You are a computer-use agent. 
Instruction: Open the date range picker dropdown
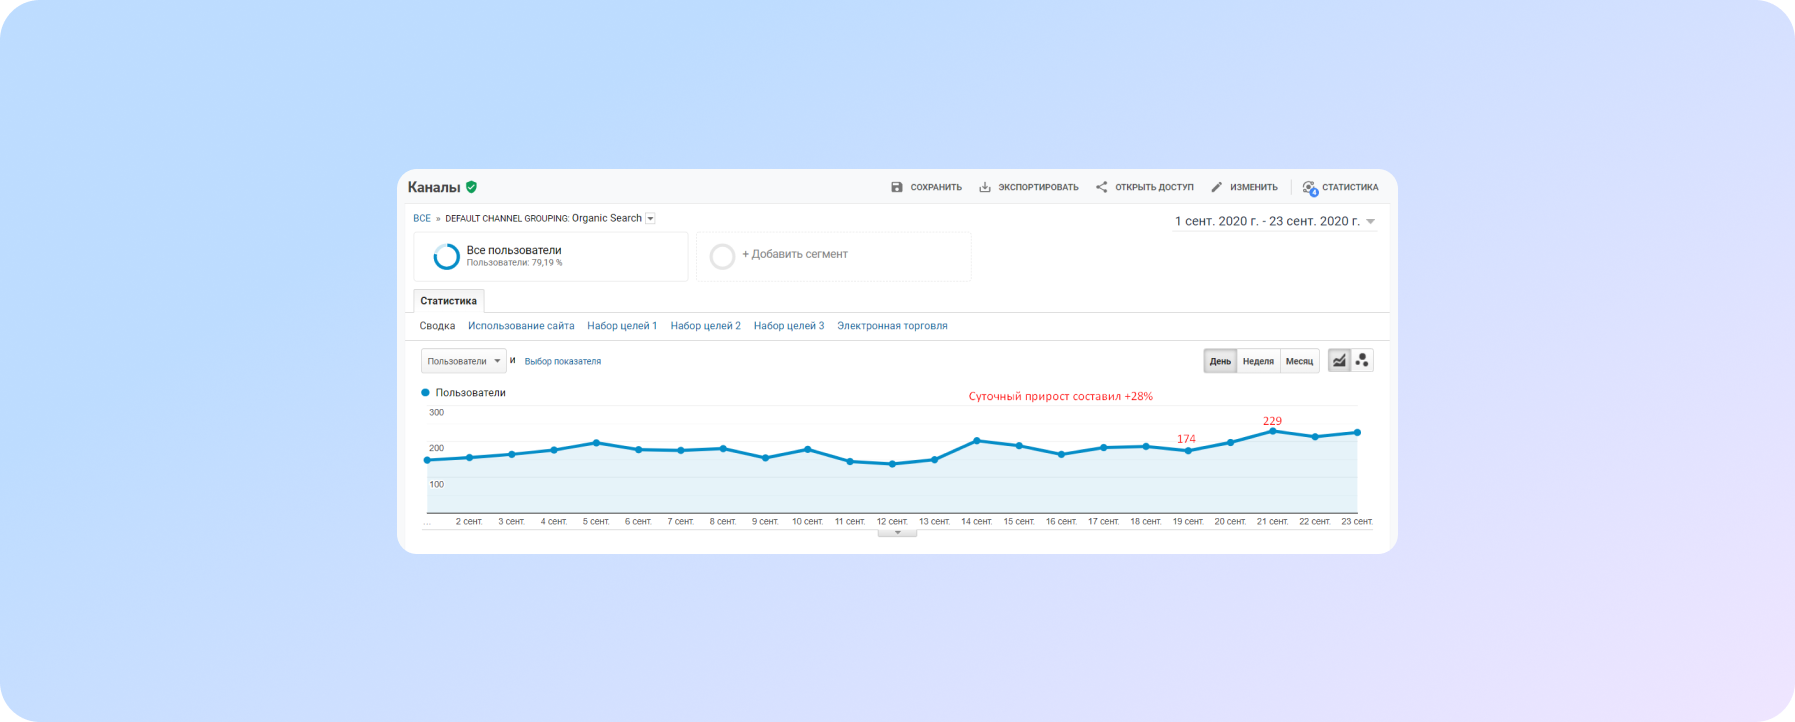click(1275, 221)
